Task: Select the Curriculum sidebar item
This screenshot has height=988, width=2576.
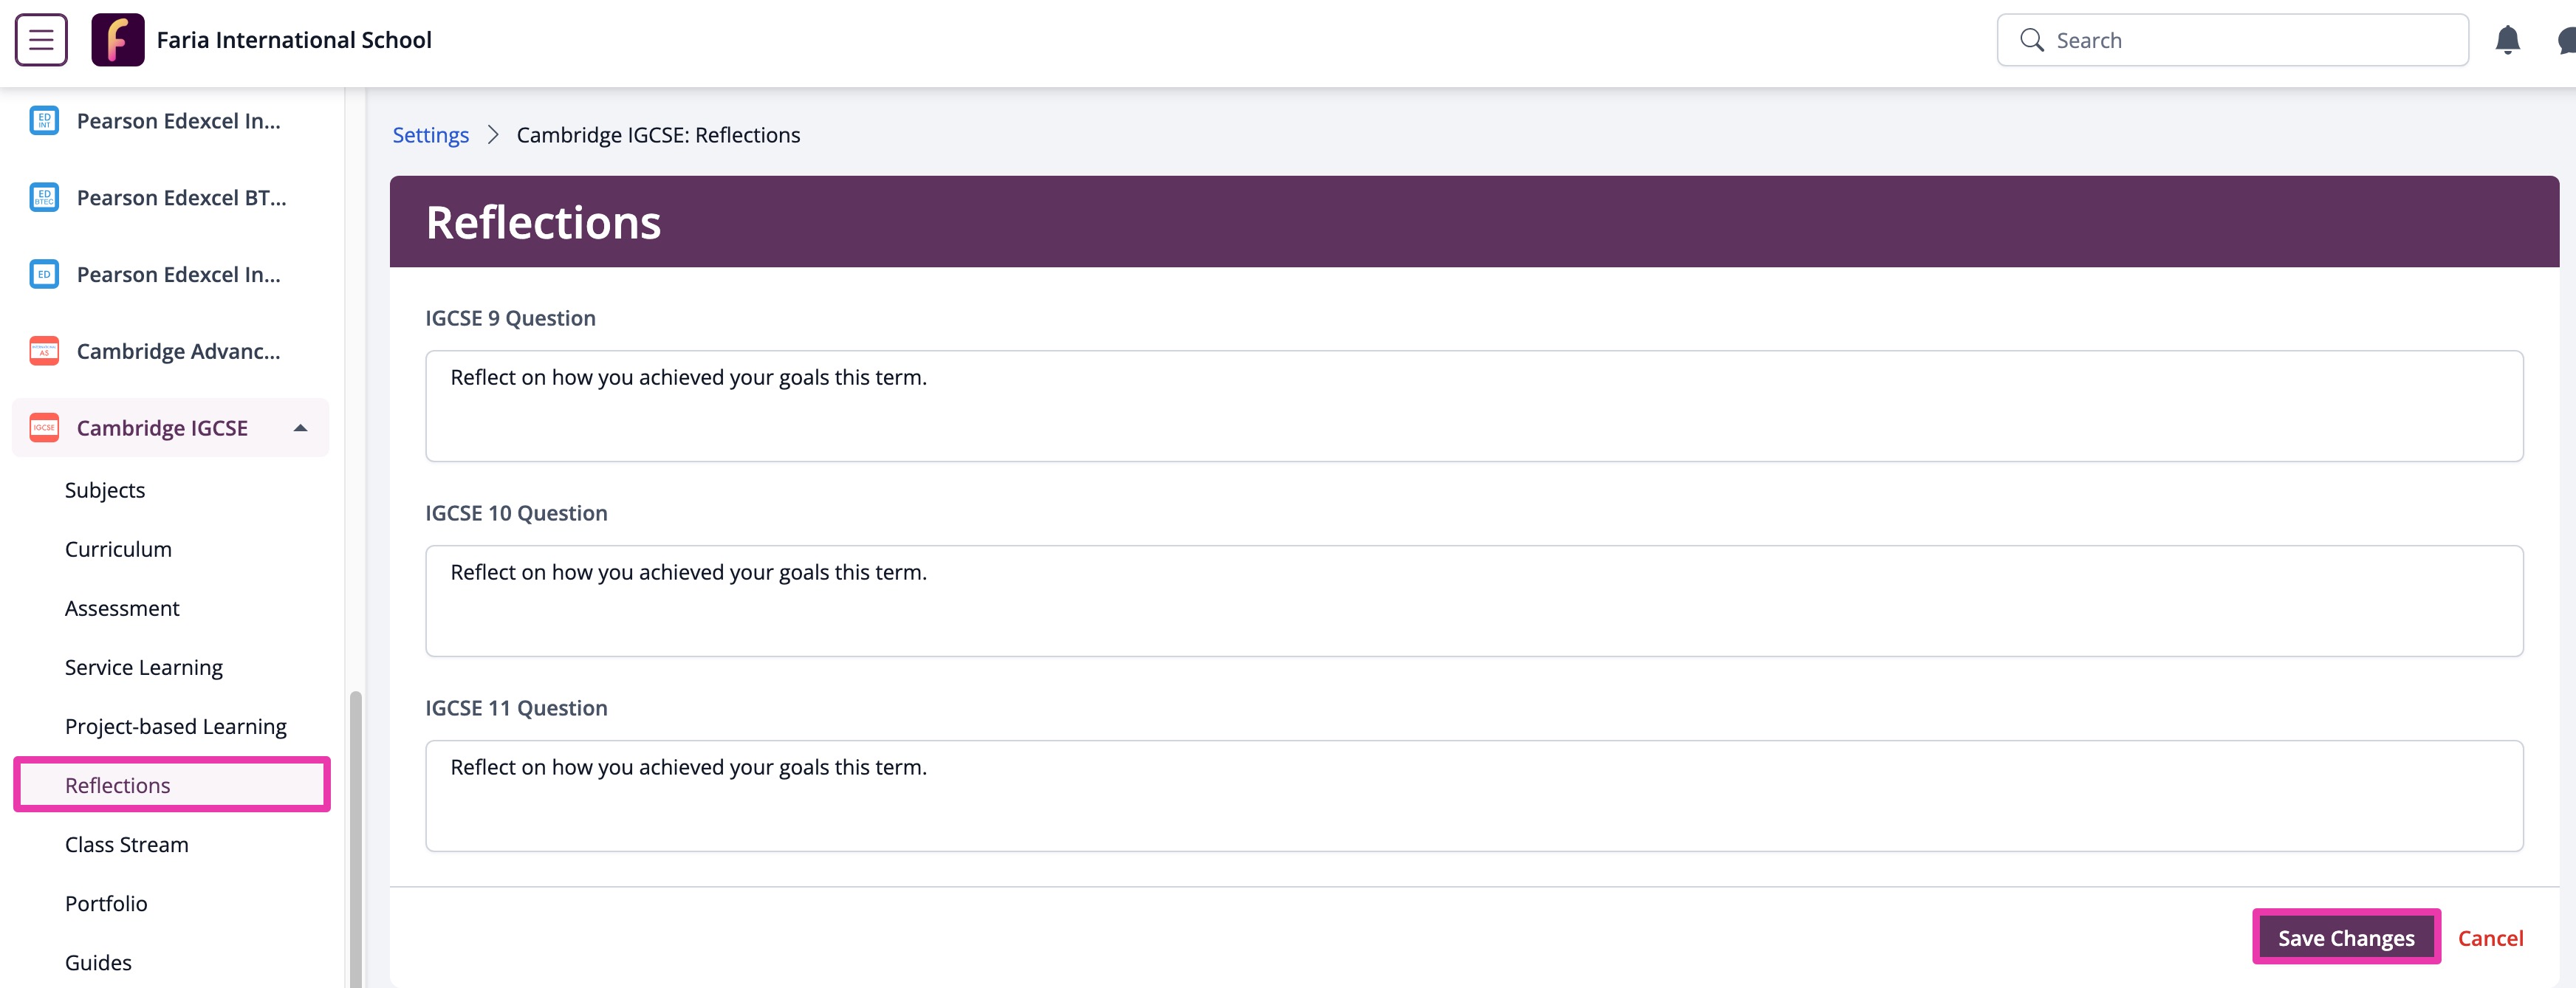Action: 118,548
